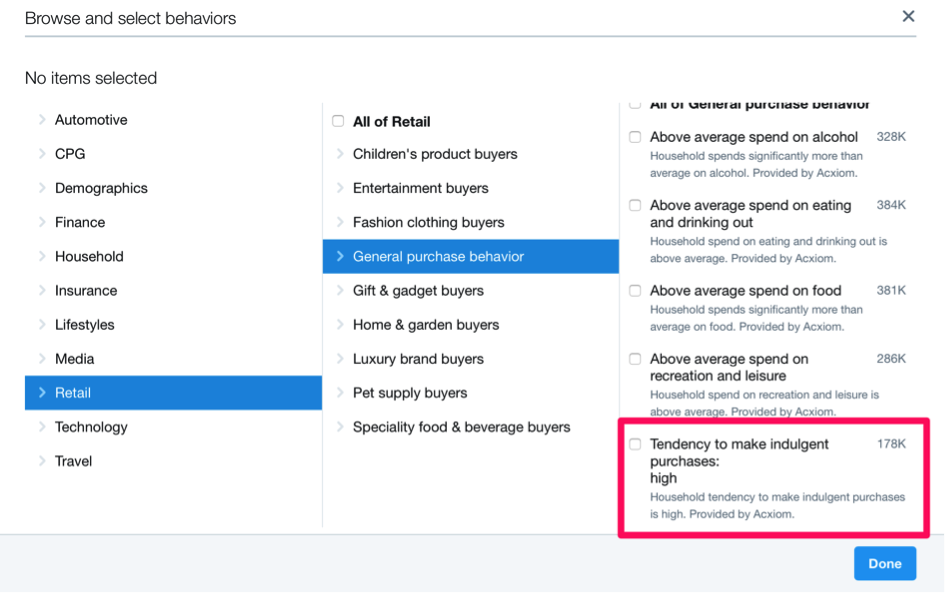
Task: Tick Above average spend on food checkbox
Action: point(635,291)
